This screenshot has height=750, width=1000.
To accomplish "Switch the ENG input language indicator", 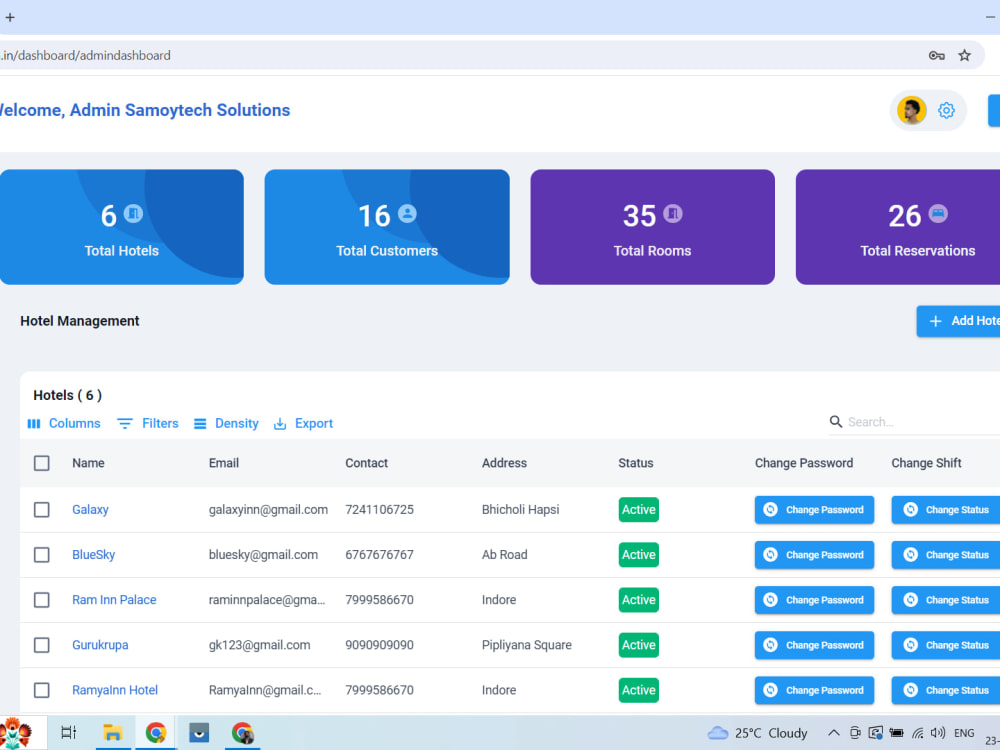I will 964,733.
